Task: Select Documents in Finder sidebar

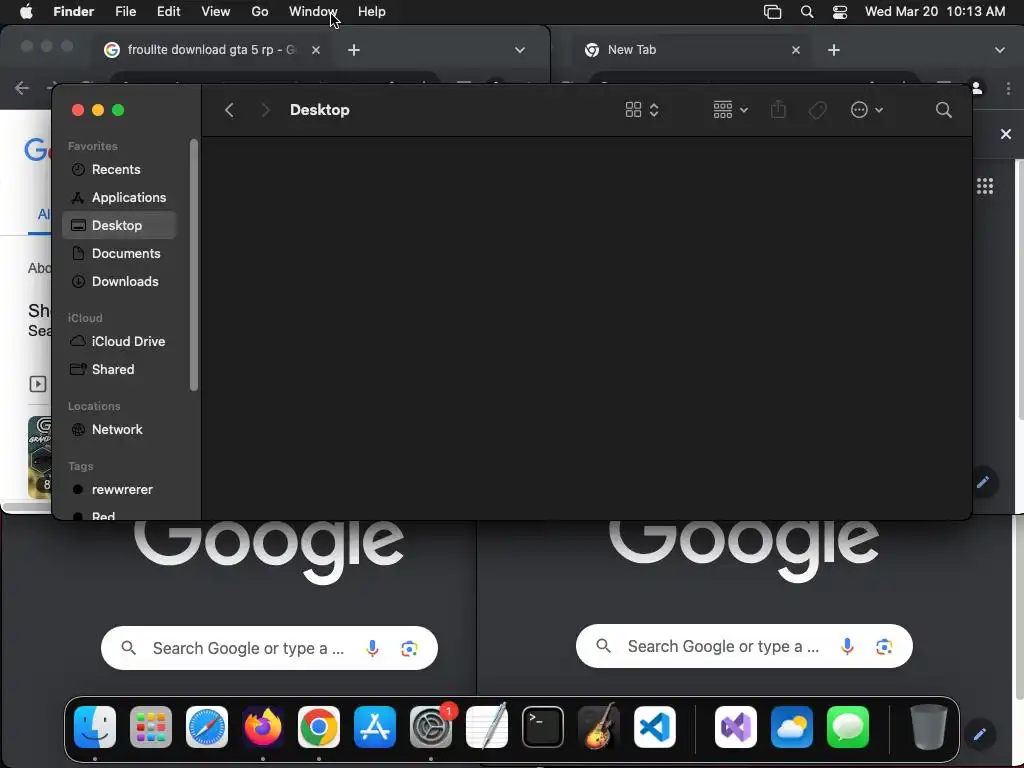Action: 120,253
